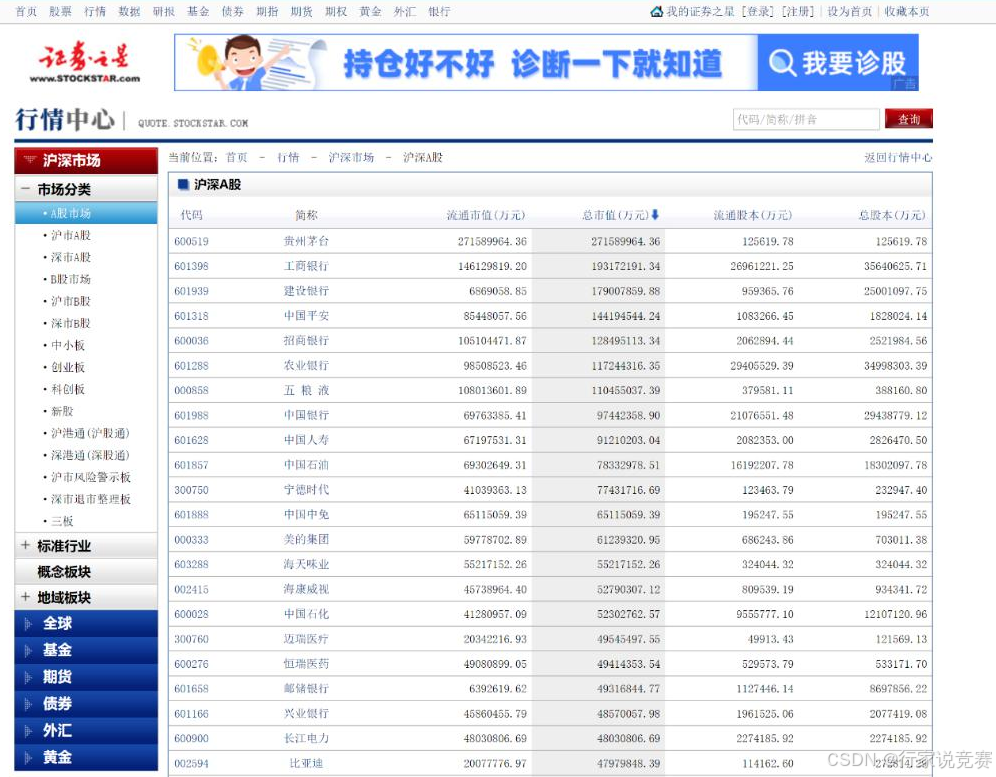This screenshot has width=996, height=777.
Task: Click the 证券之星 Stockstar logo
Action: 84,62
